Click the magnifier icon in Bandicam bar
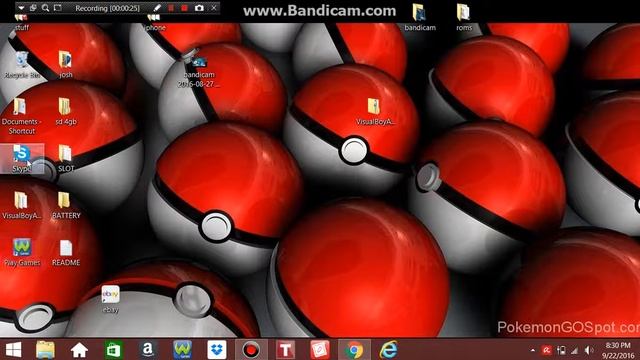640x360 pixels. coord(45,8)
